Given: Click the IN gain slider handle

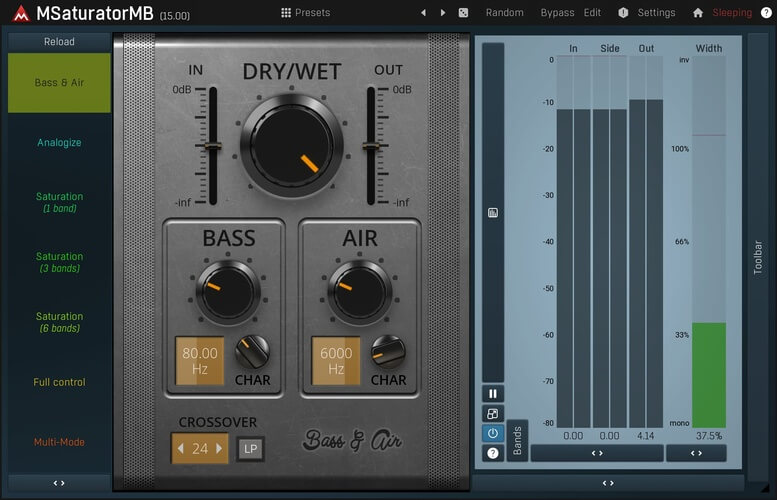Looking at the screenshot, I should (211, 146).
